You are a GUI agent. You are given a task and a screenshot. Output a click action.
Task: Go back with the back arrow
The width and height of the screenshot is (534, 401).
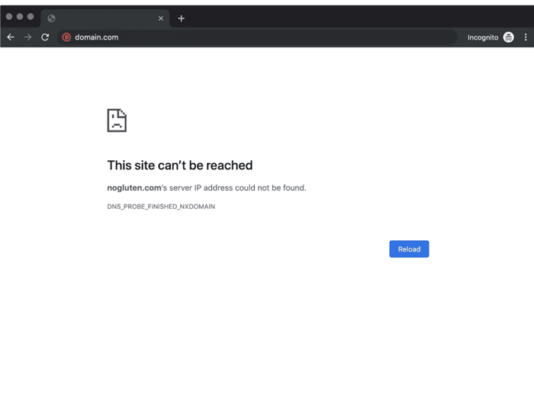11,37
